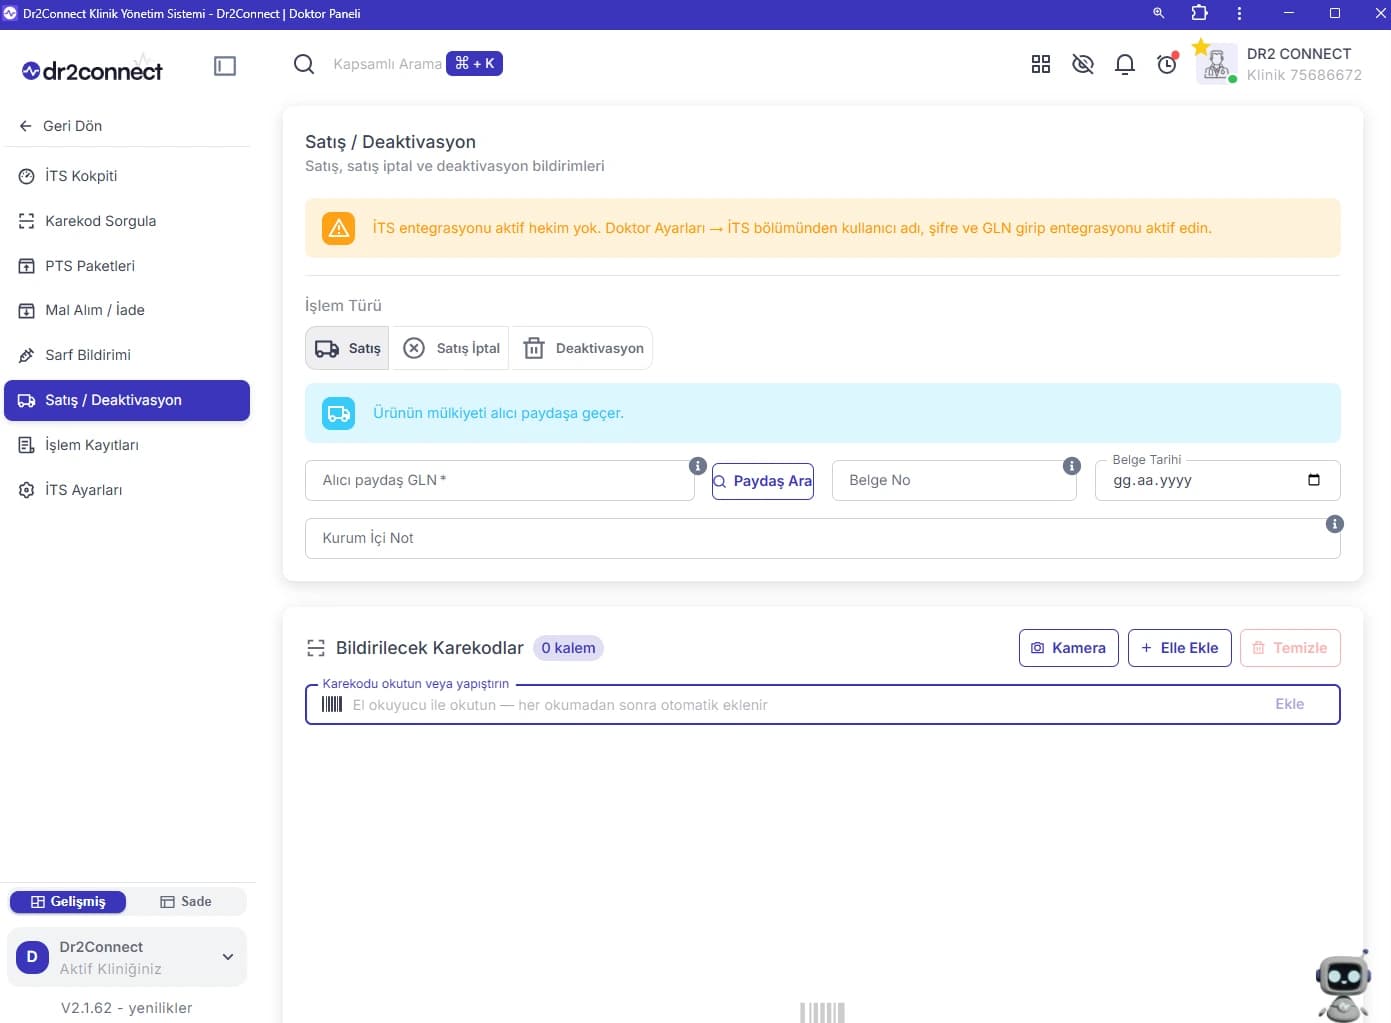Viewport: 1391px width, 1023px height.
Task: Click the extensions puzzle icon in title bar
Action: [x=1199, y=13]
